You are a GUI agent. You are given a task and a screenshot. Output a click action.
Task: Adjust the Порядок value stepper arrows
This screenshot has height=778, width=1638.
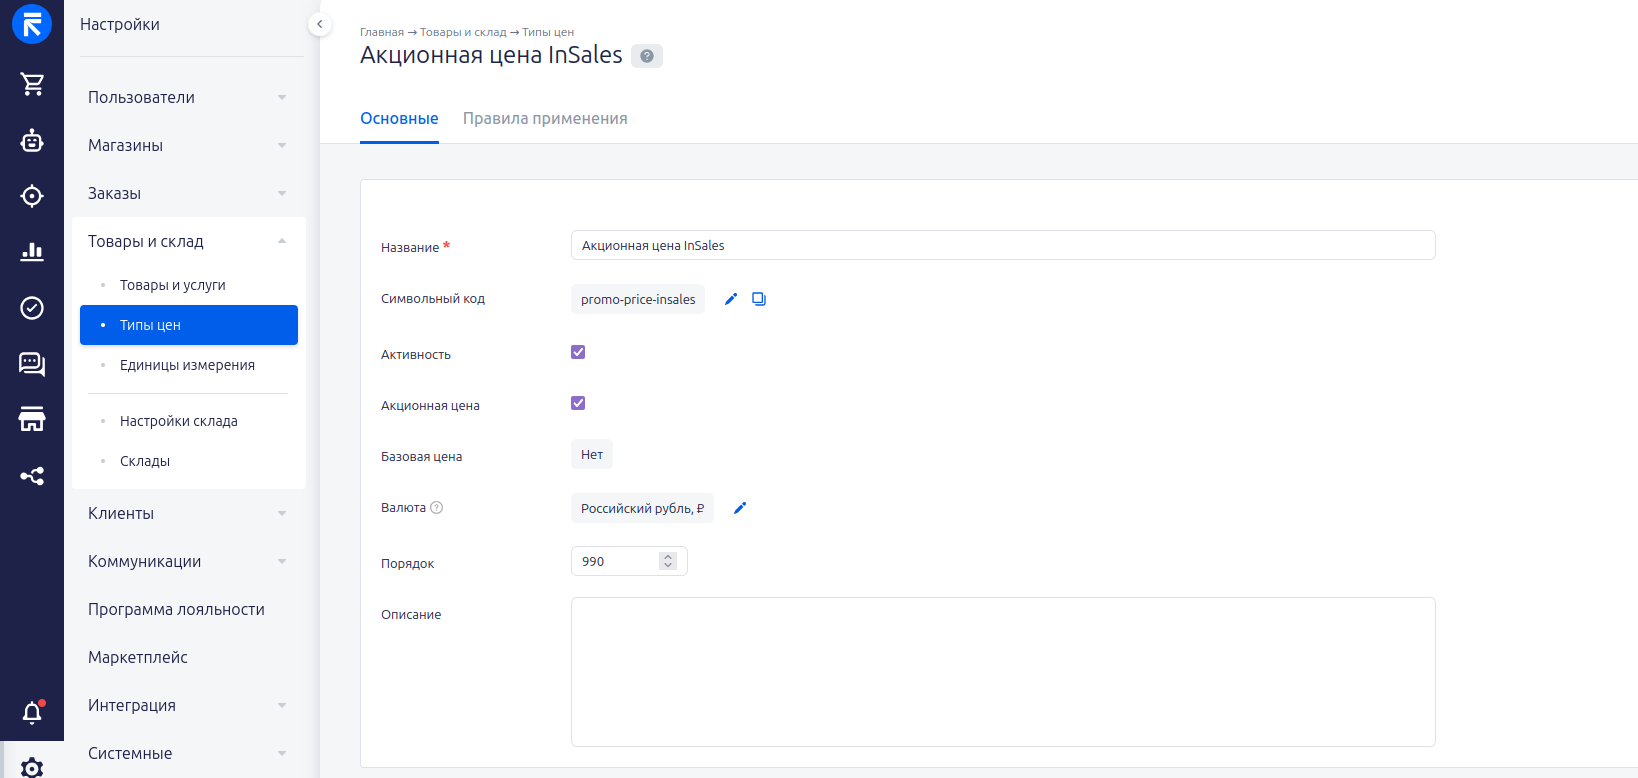pyautogui.click(x=668, y=561)
